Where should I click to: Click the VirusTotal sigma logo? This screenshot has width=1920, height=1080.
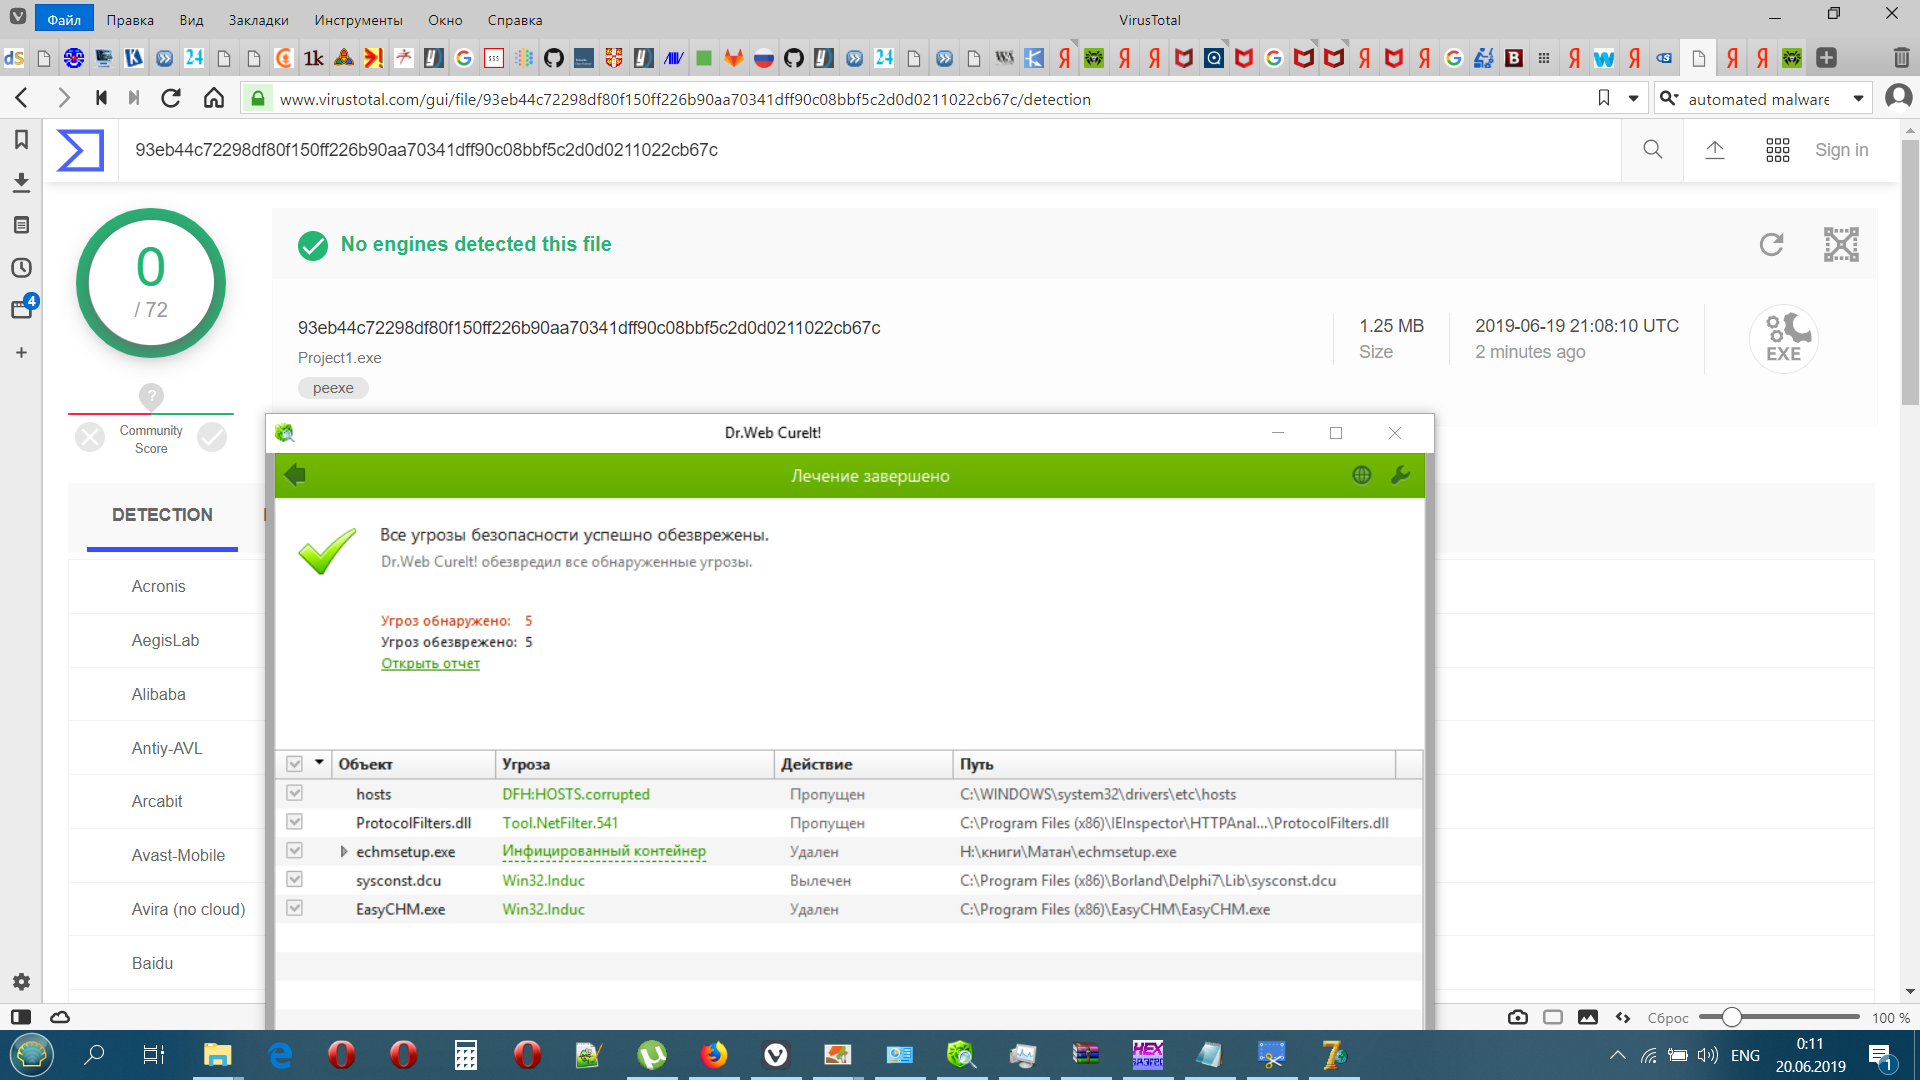pos(80,150)
